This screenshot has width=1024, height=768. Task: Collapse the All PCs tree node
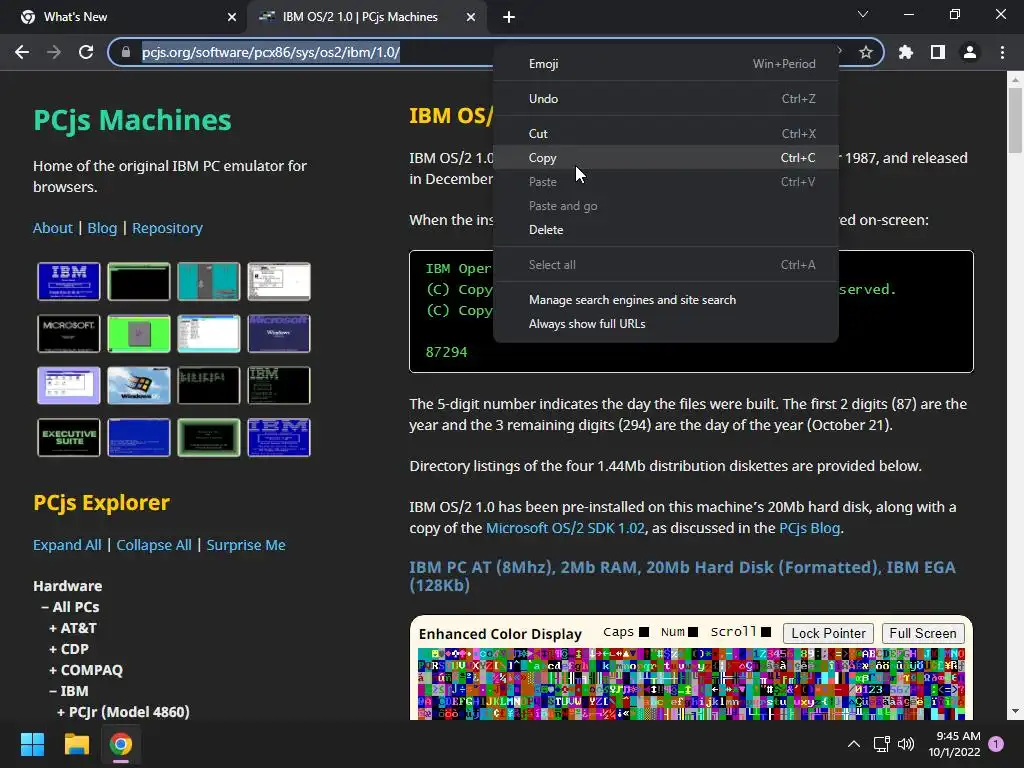[70, 607]
